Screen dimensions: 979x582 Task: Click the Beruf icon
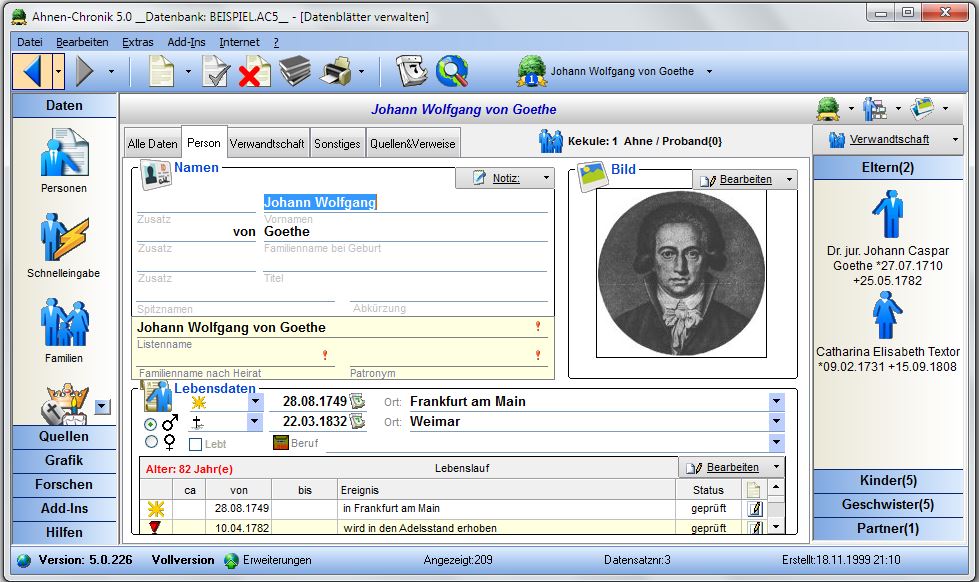point(280,443)
